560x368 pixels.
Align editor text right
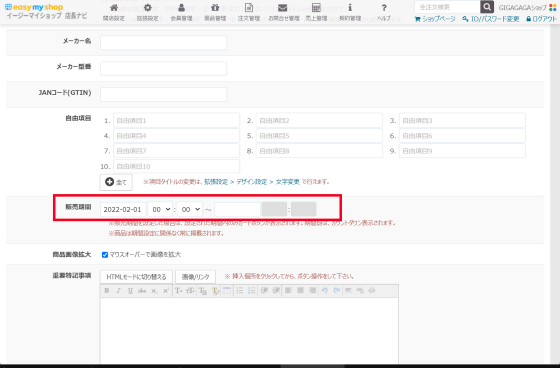pyautogui.click(x=312, y=291)
